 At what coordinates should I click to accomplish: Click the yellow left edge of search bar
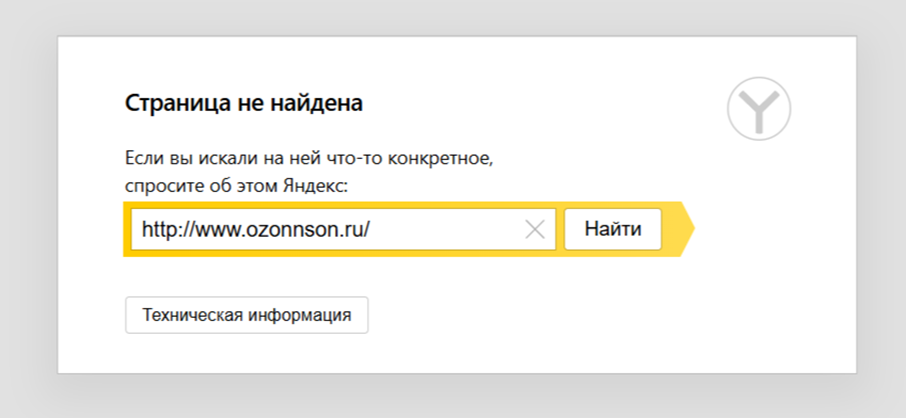coord(127,229)
